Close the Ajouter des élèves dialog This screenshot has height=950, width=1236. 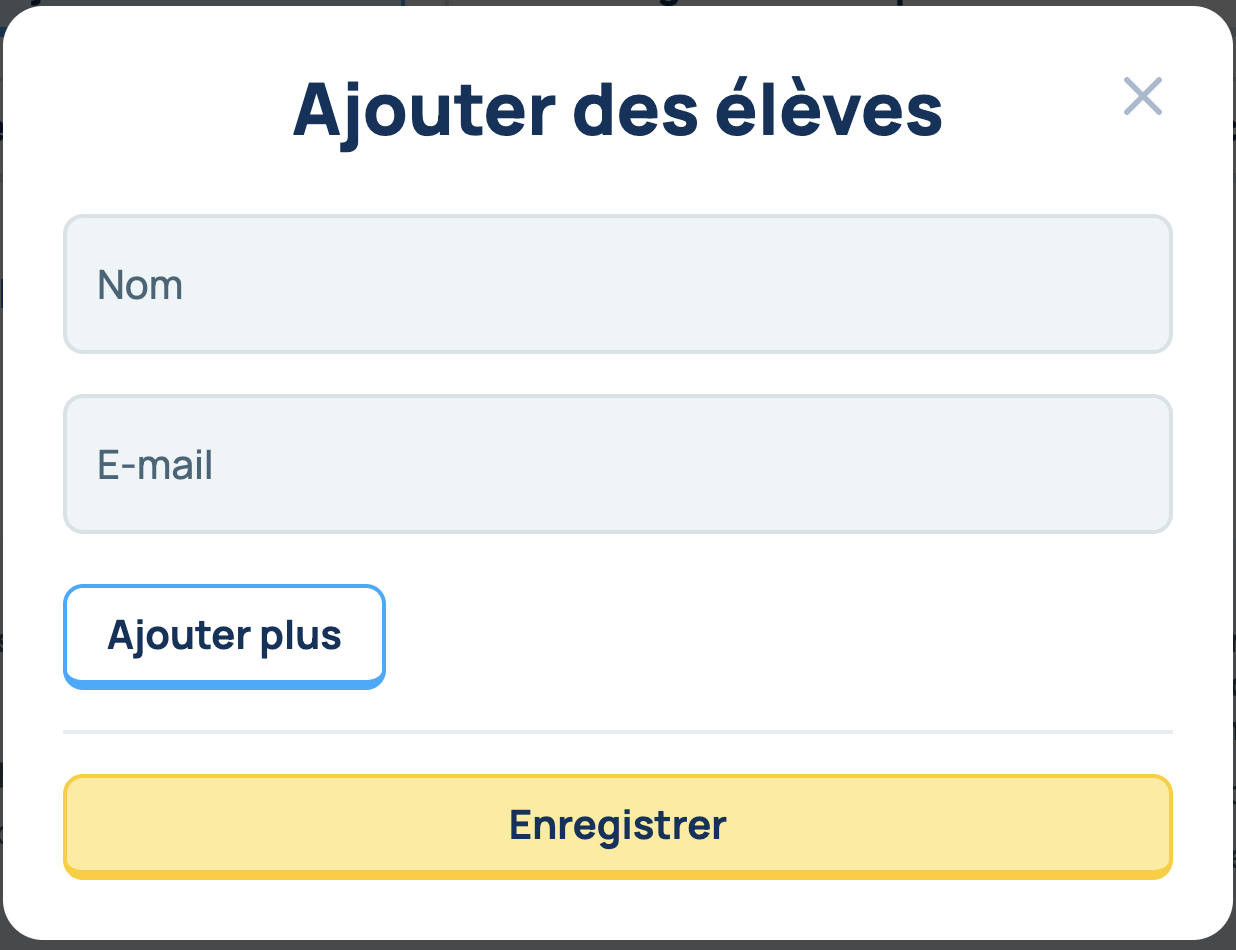click(x=1142, y=97)
